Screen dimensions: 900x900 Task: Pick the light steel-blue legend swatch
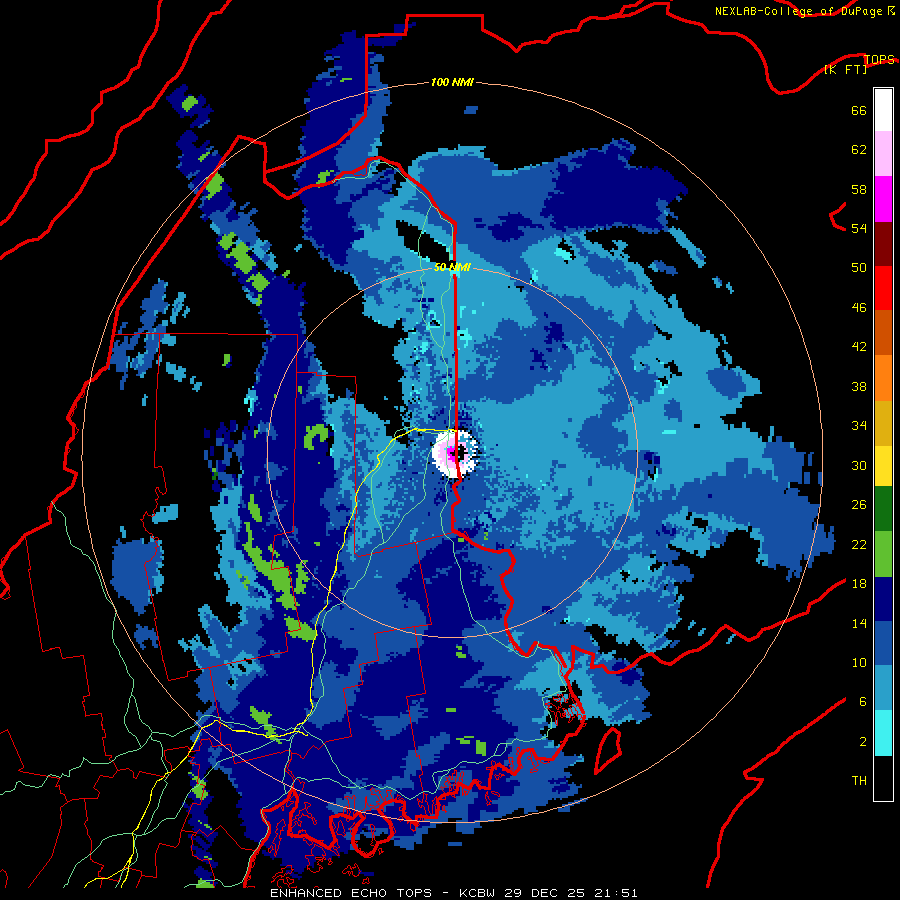883,688
